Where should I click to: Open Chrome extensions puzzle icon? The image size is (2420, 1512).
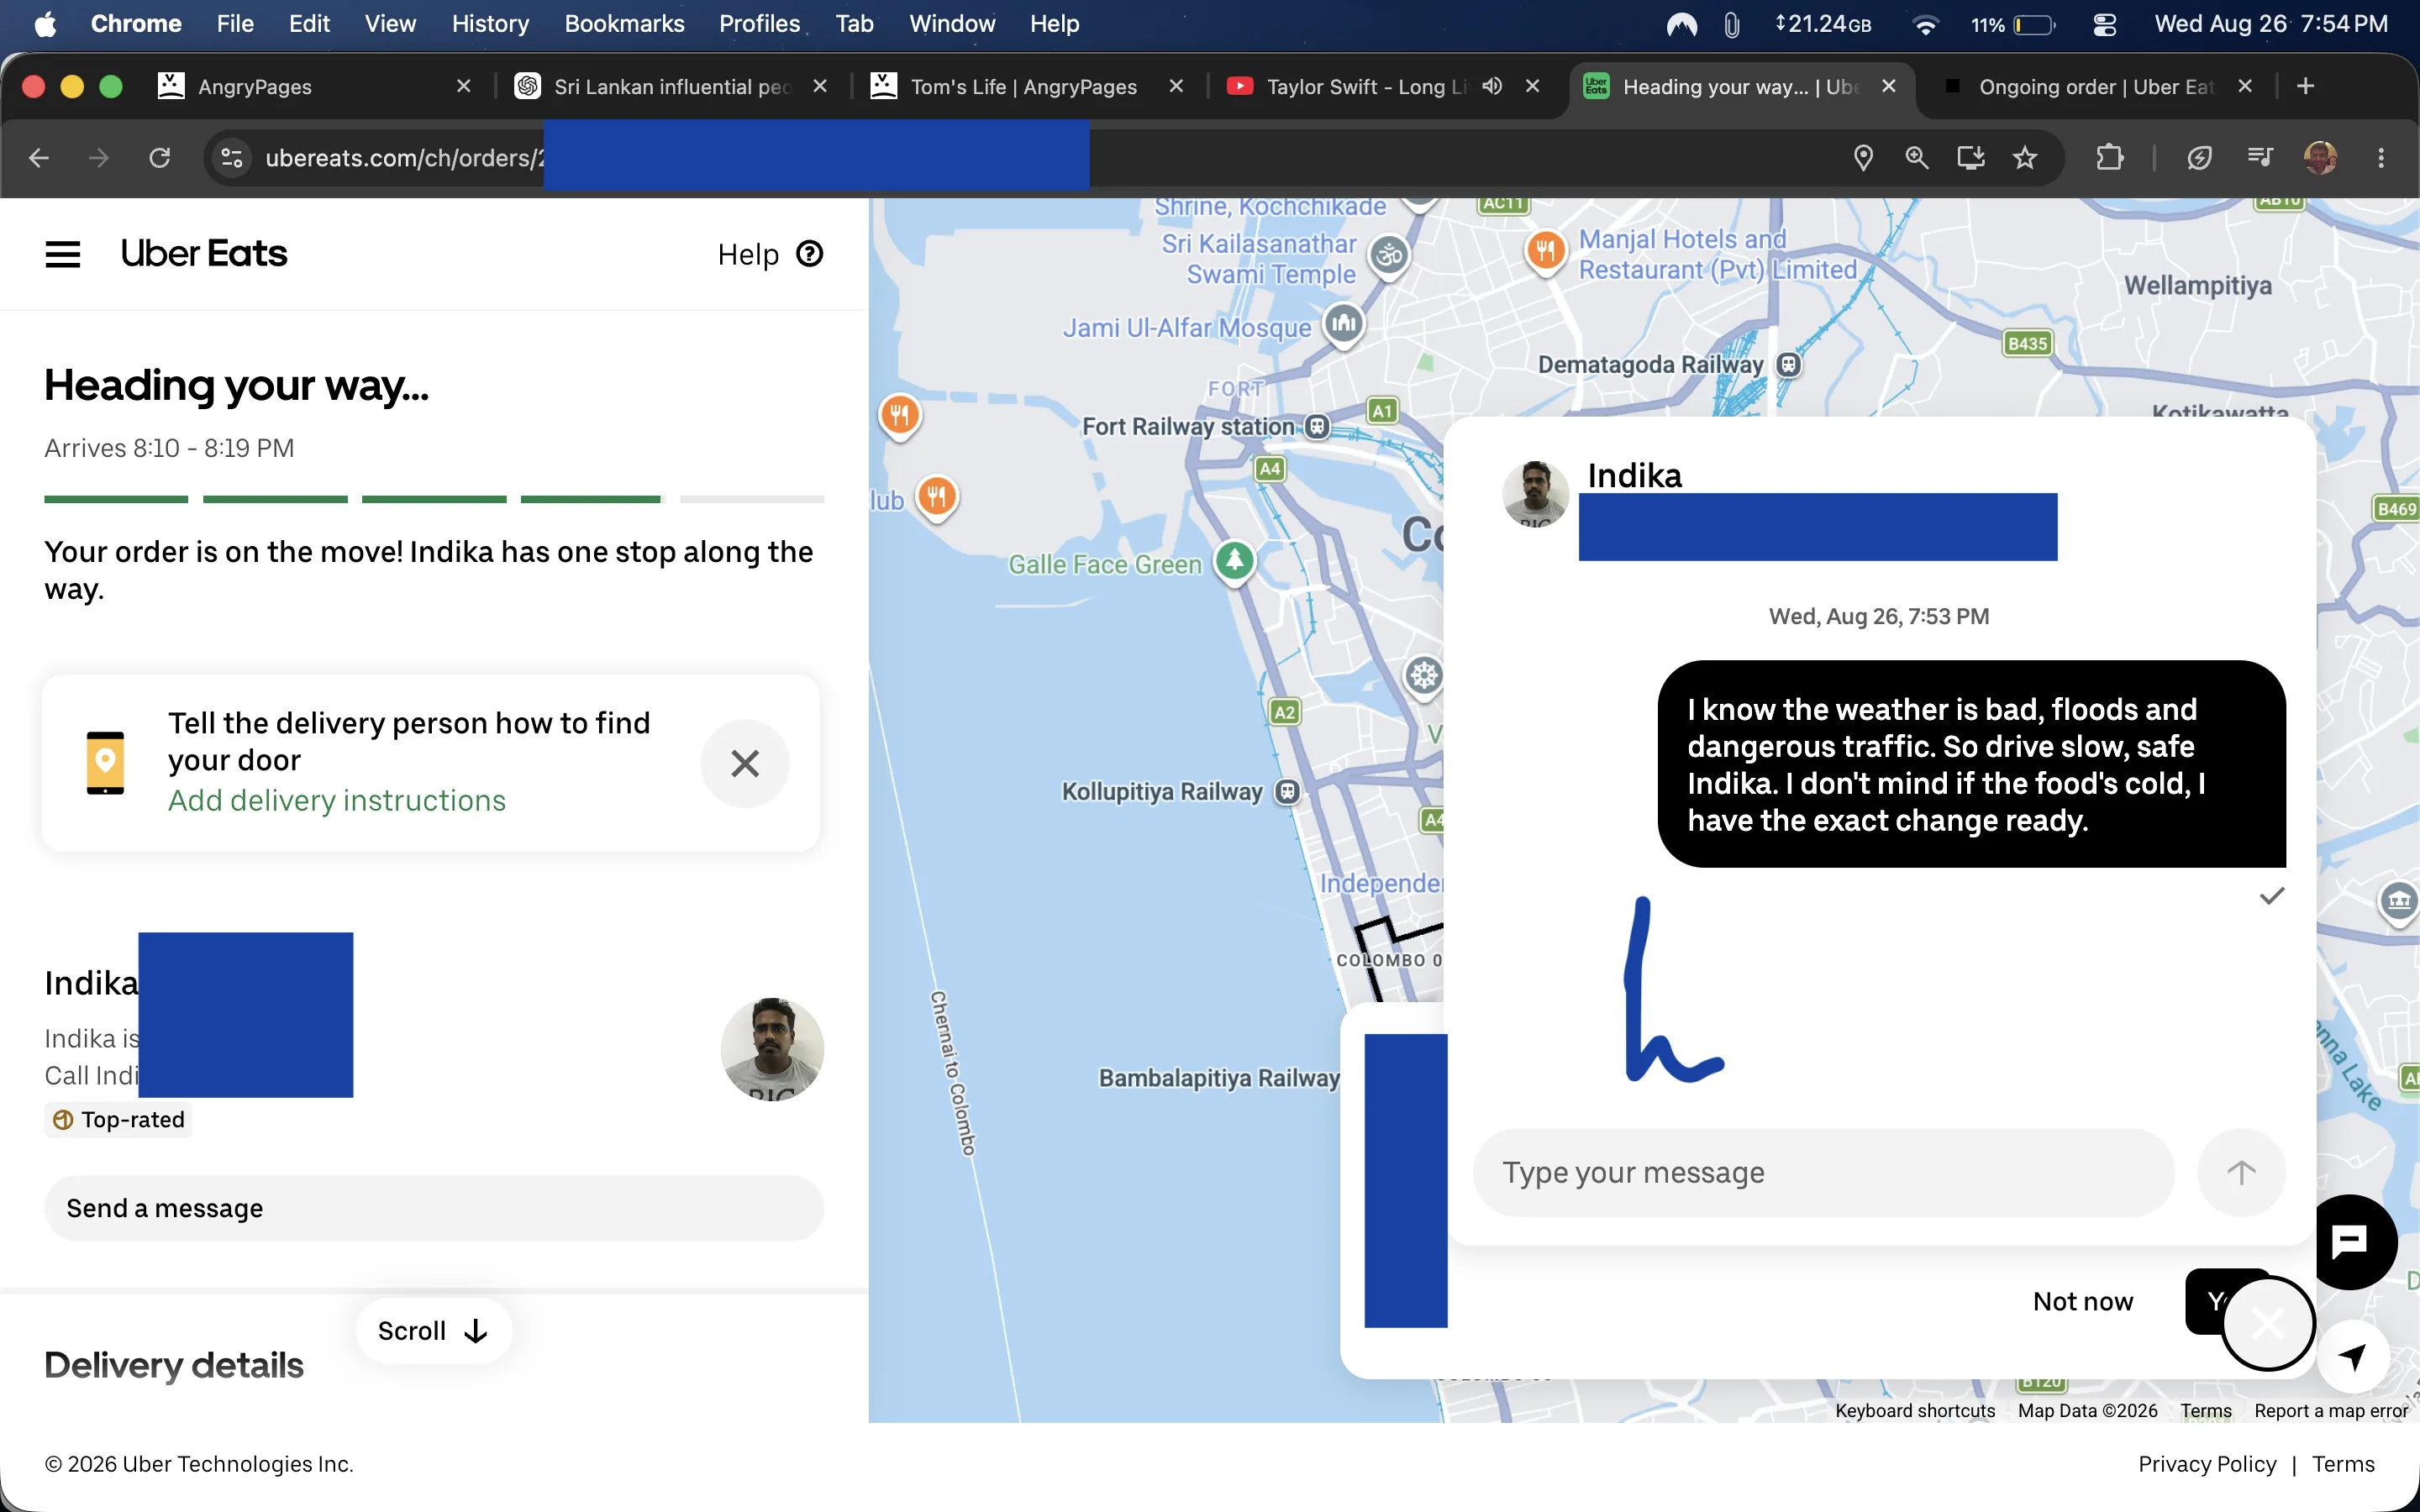[2110, 158]
